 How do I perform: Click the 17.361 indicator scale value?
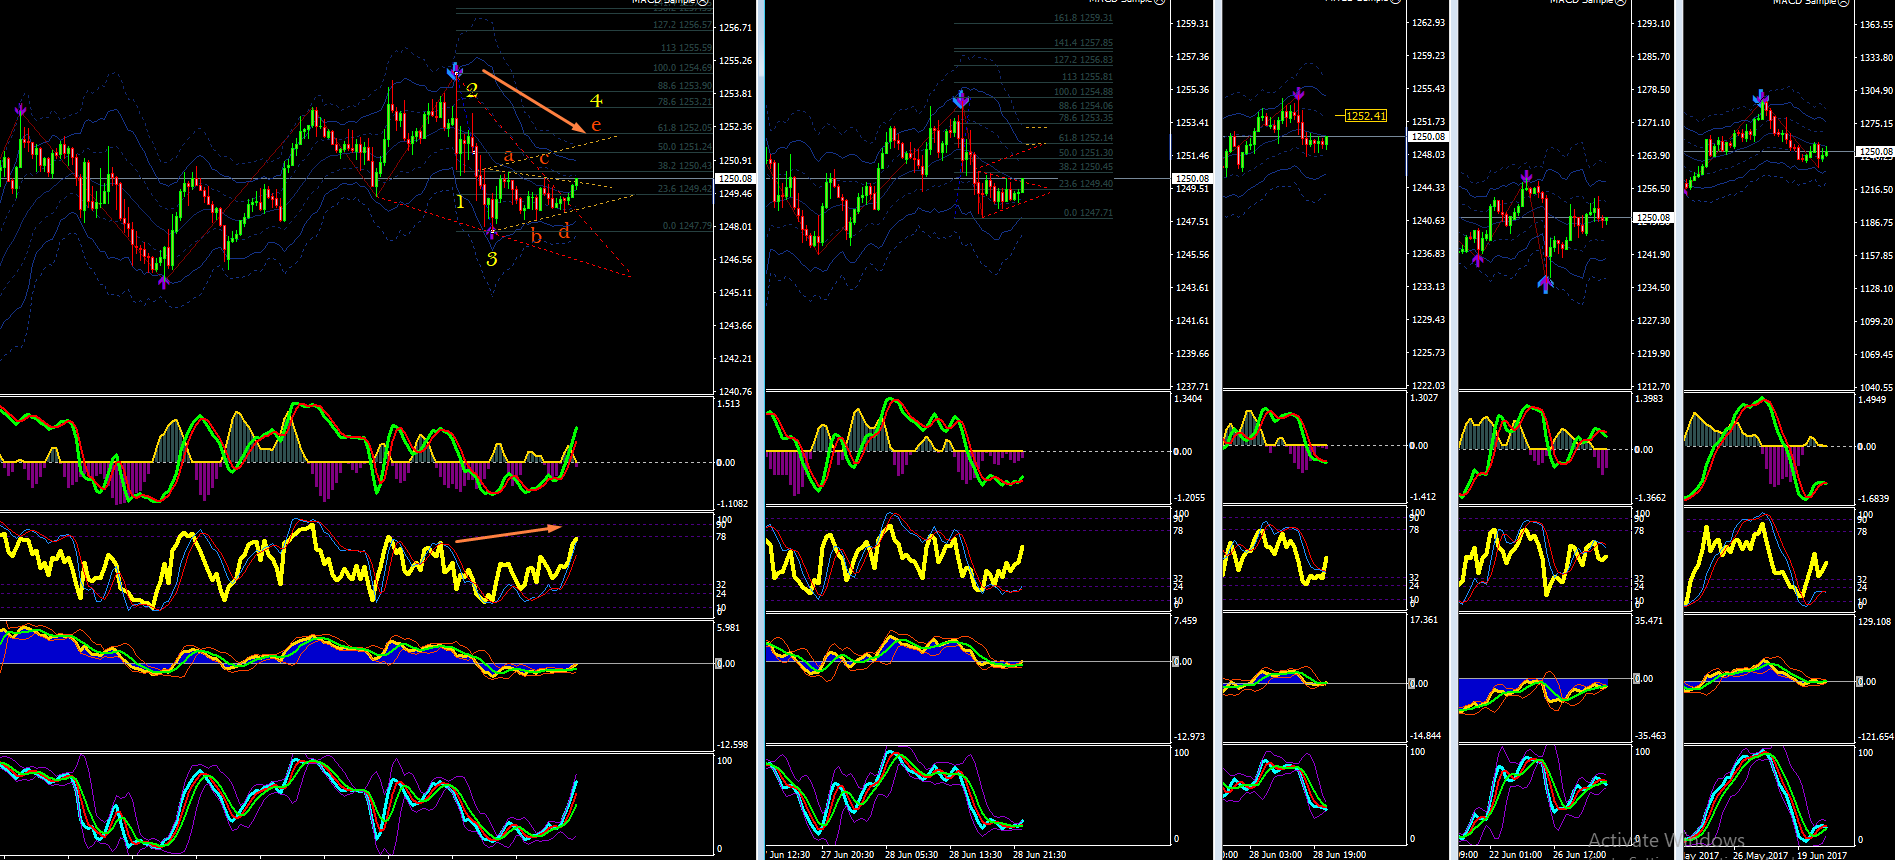coord(1424,620)
